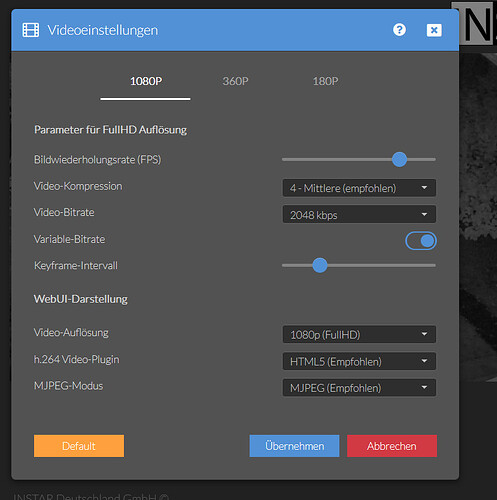Click the WebUI-Darstellung heading
The image size is (497, 500).
81,299
